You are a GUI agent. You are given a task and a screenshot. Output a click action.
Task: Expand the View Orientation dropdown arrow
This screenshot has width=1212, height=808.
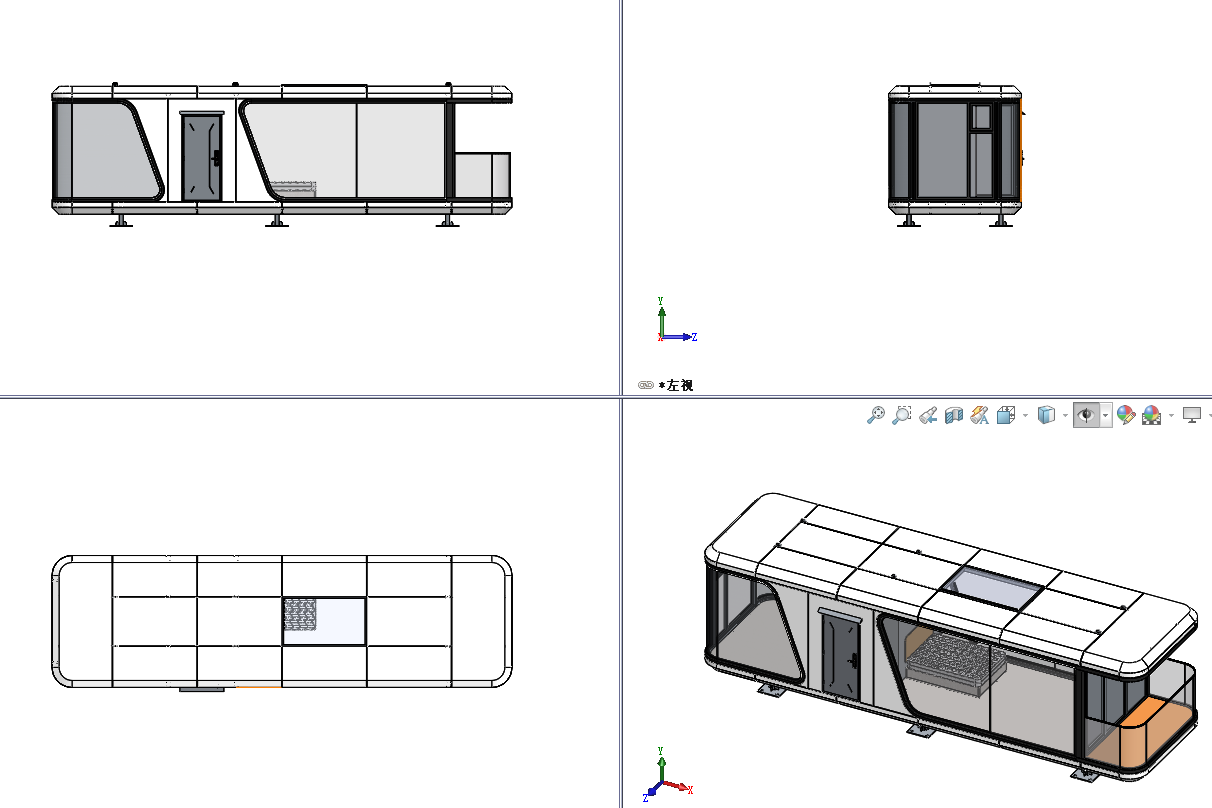[1025, 415]
